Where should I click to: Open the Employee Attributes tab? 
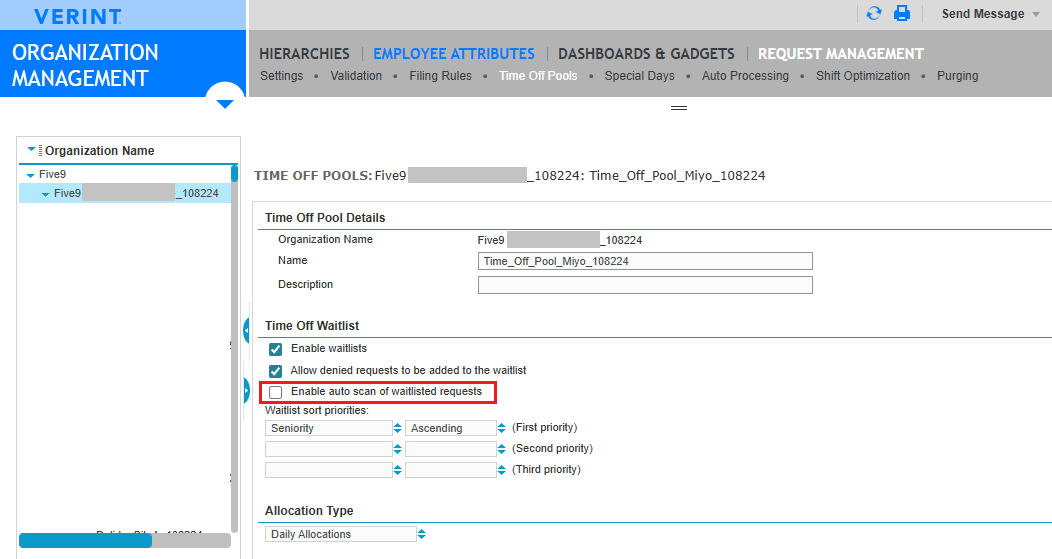pos(454,54)
